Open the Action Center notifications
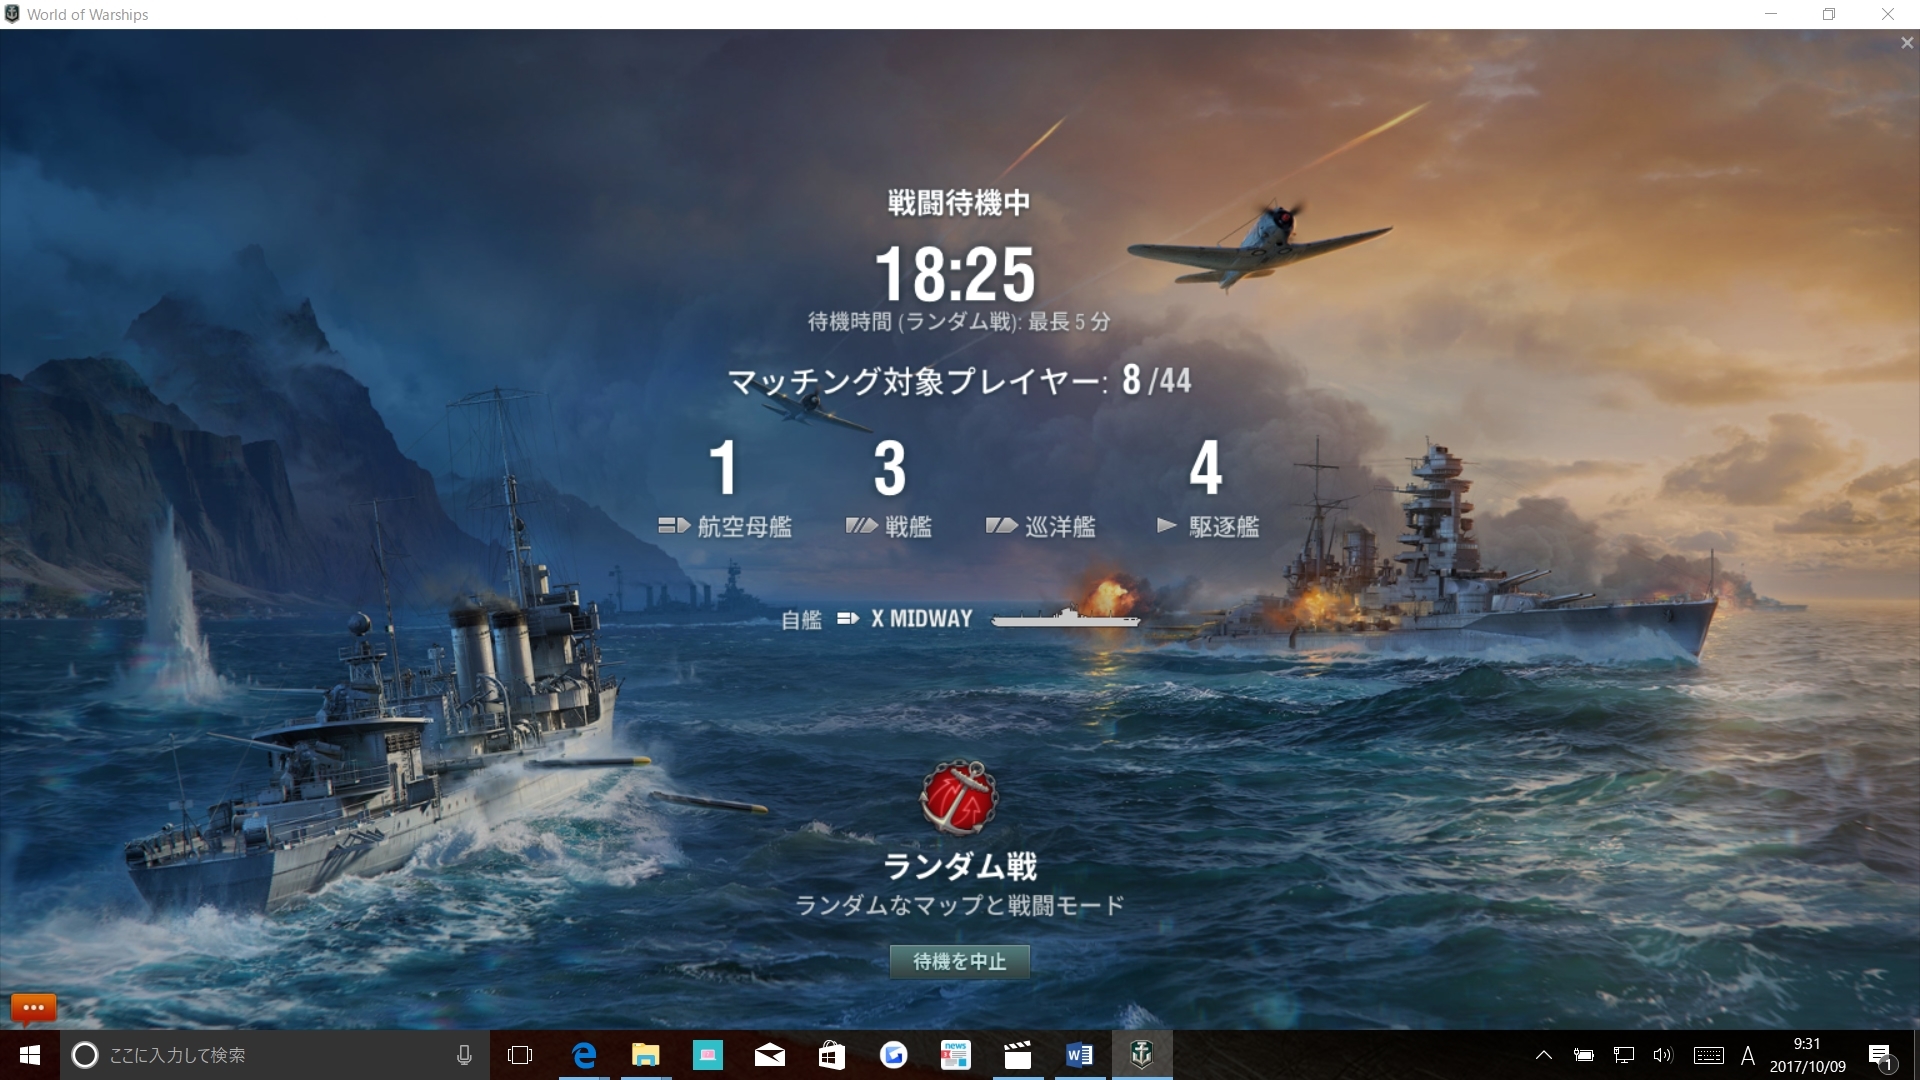1920x1080 pixels. point(1880,1055)
